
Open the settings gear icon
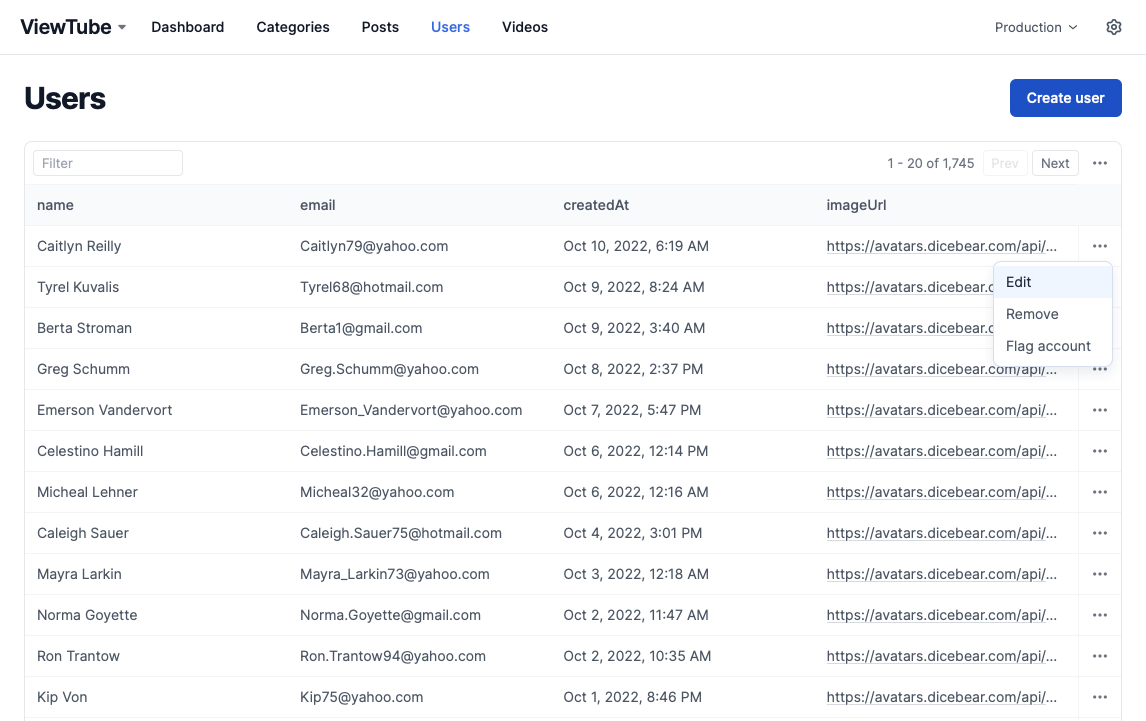click(x=1114, y=27)
